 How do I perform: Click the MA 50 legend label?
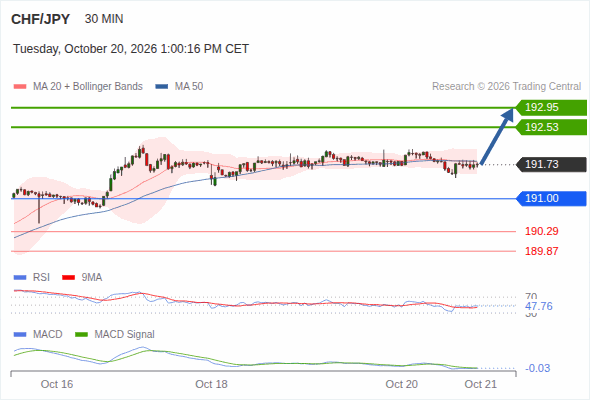(x=189, y=87)
